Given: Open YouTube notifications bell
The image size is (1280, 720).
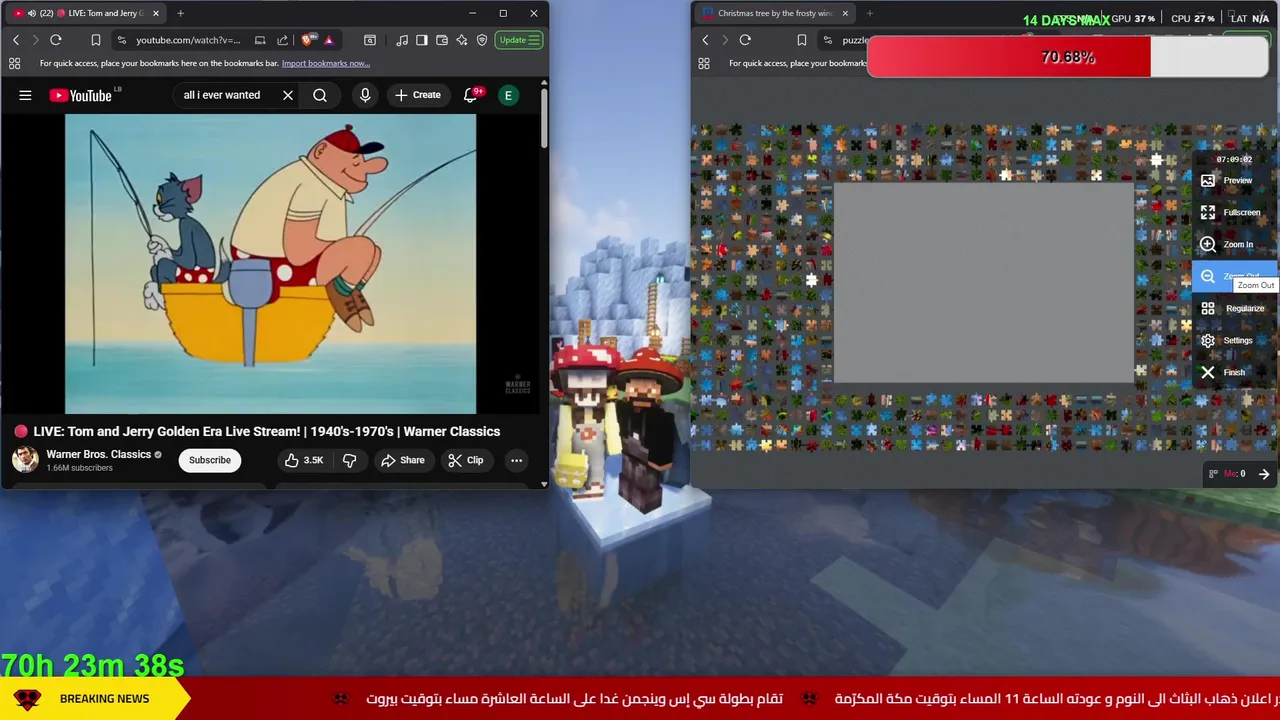Looking at the screenshot, I should (470, 95).
